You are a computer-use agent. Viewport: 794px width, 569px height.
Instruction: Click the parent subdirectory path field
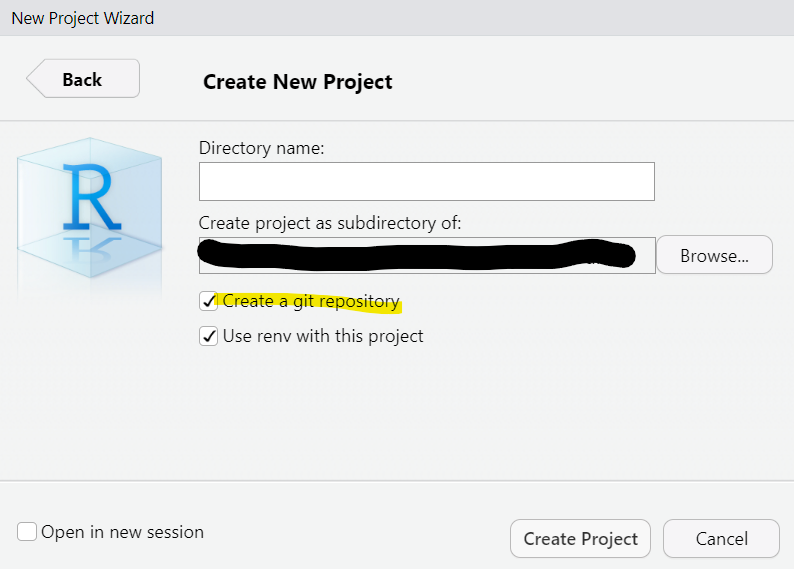tap(426, 255)
